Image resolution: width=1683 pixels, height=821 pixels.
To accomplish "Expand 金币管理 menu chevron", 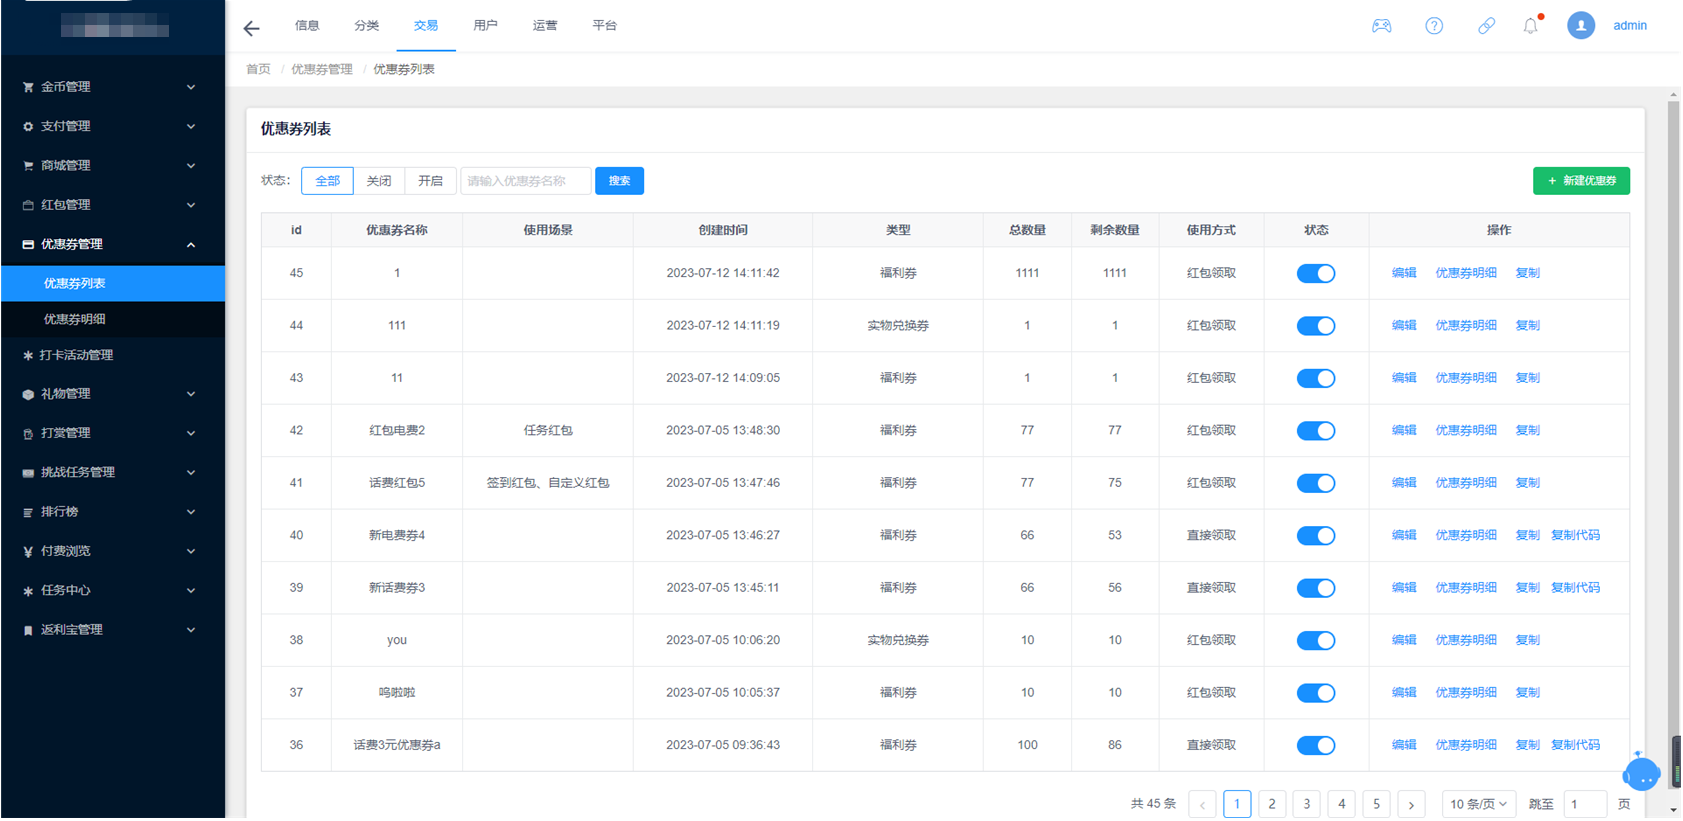I will 191,87.
